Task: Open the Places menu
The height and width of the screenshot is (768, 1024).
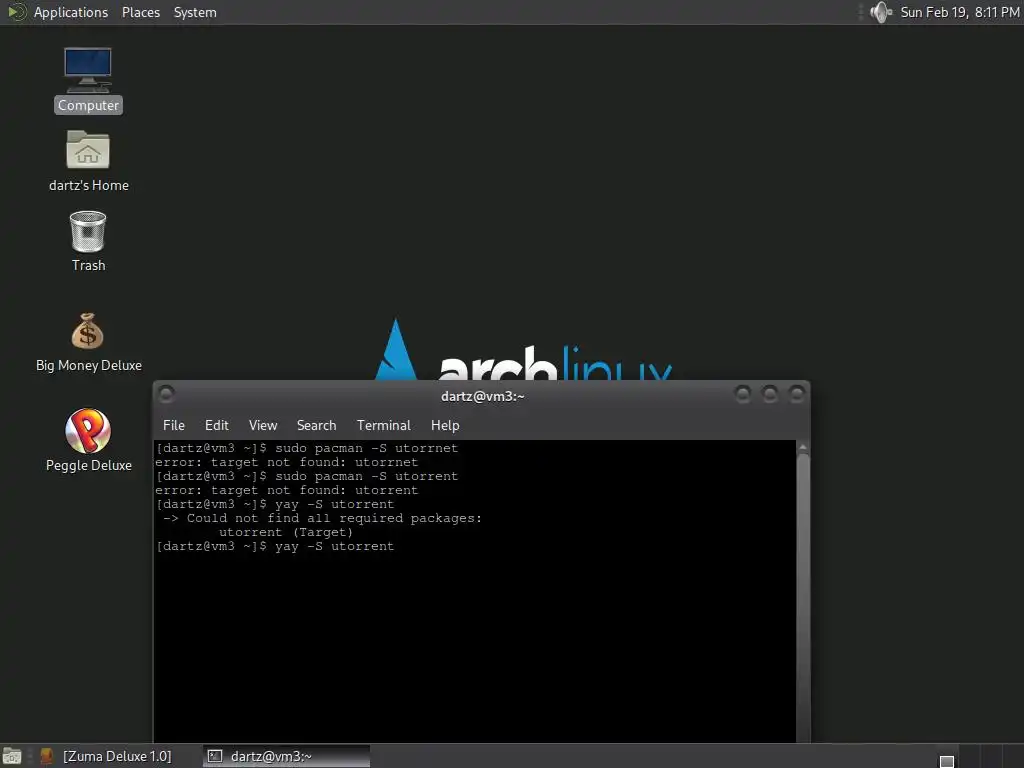Action: (x=141, y=12)
